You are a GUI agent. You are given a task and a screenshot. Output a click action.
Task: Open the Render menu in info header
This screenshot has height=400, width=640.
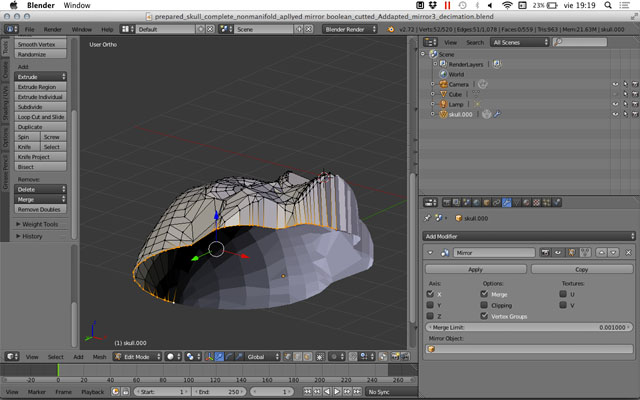pos(53,29)
